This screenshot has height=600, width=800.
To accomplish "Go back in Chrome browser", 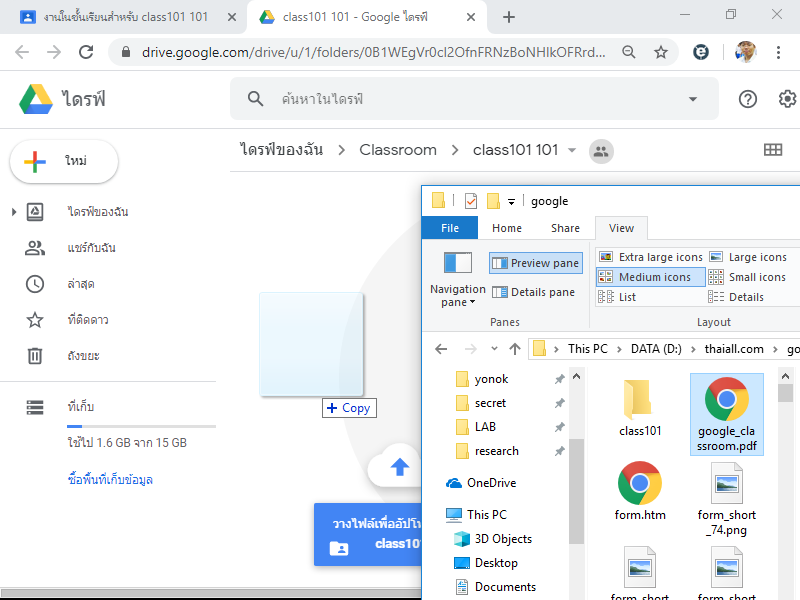I will coord(22,52).
